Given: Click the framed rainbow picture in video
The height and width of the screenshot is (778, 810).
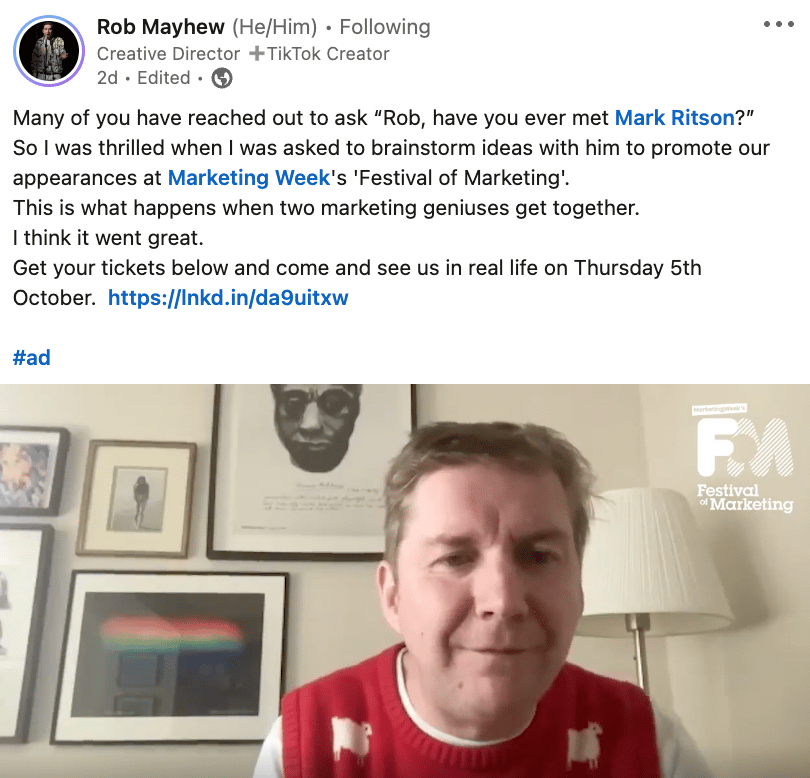Looking at the screenshot, I should point(170,656).
